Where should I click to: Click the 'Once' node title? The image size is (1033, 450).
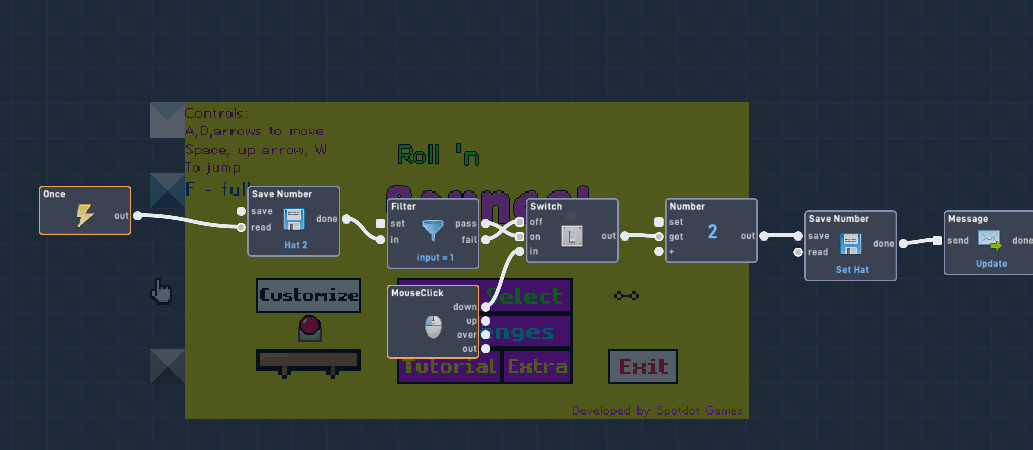tap(54, 194)
